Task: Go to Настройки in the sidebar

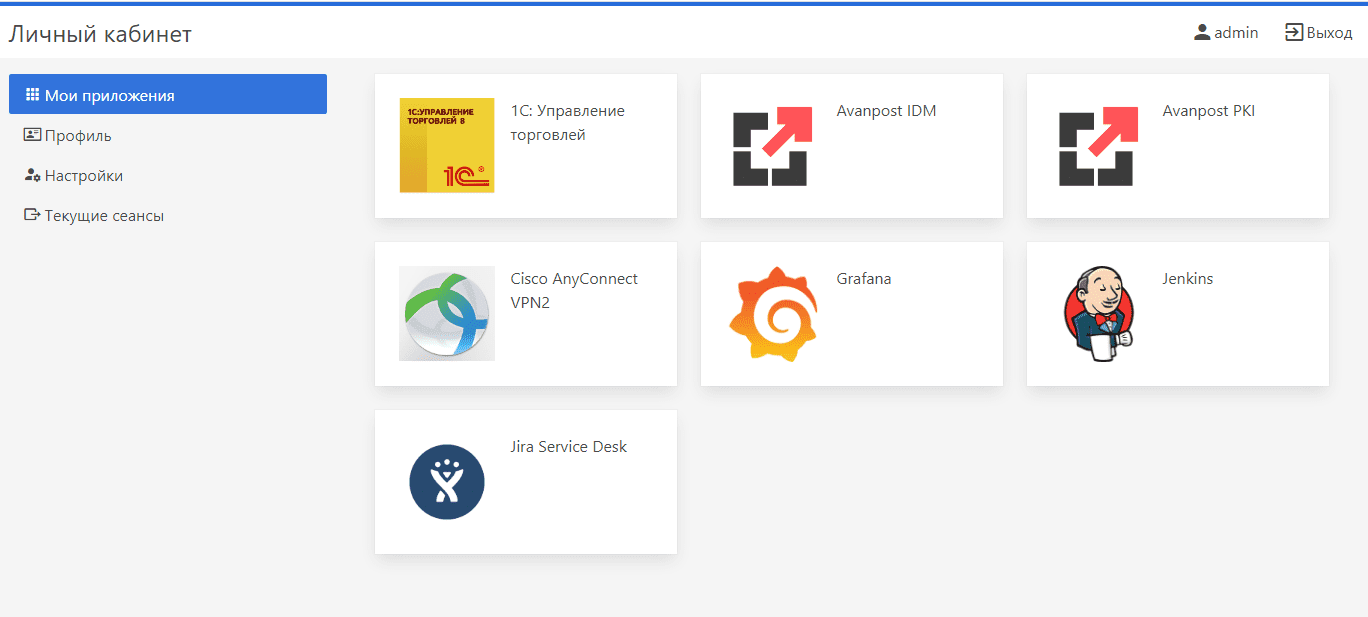Action: (168, 175)
